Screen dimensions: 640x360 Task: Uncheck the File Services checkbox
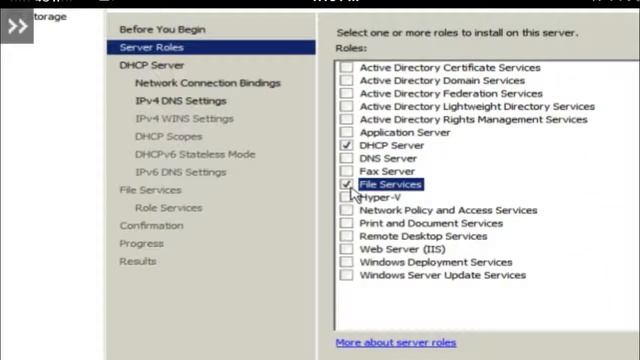click(346, 184)
